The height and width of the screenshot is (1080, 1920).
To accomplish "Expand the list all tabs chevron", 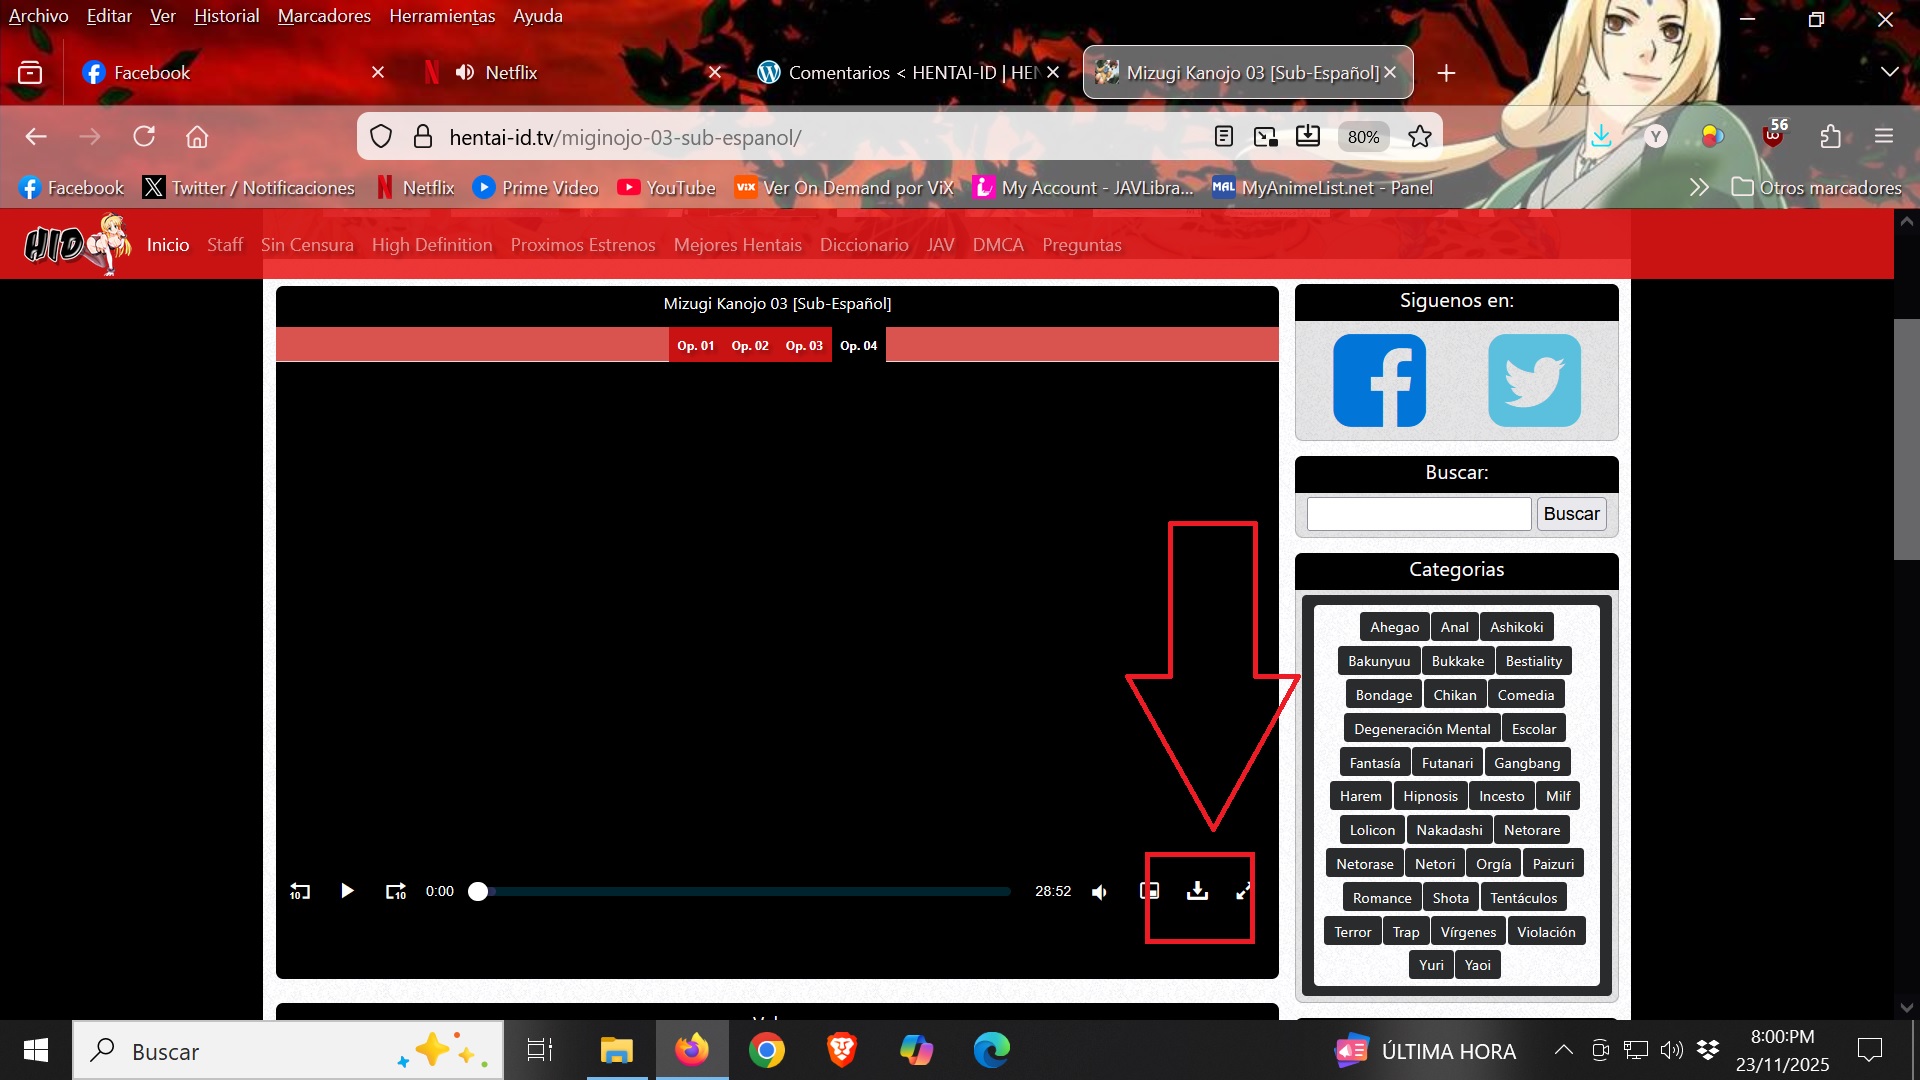I will [x=1889, y=72].
